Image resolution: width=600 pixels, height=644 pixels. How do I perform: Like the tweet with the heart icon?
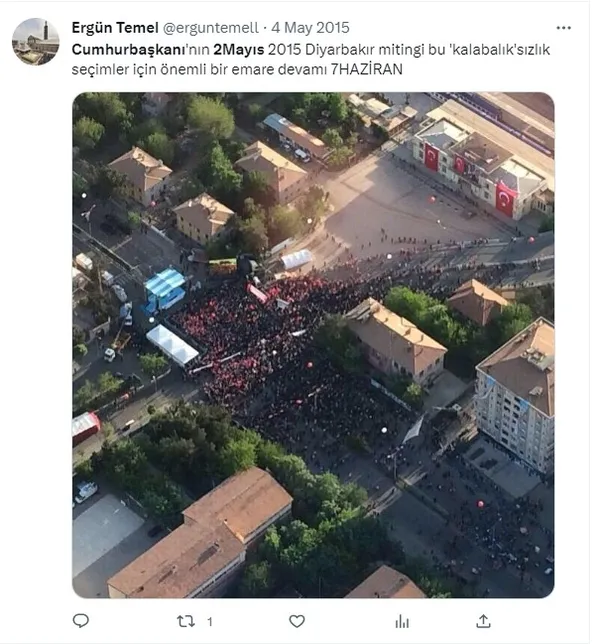coord(297,621)
